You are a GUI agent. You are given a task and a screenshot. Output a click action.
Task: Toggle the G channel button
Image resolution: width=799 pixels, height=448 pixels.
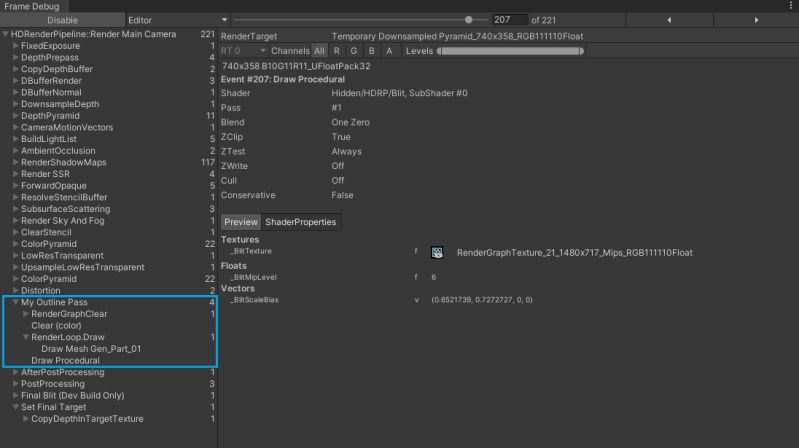(354, 51)
